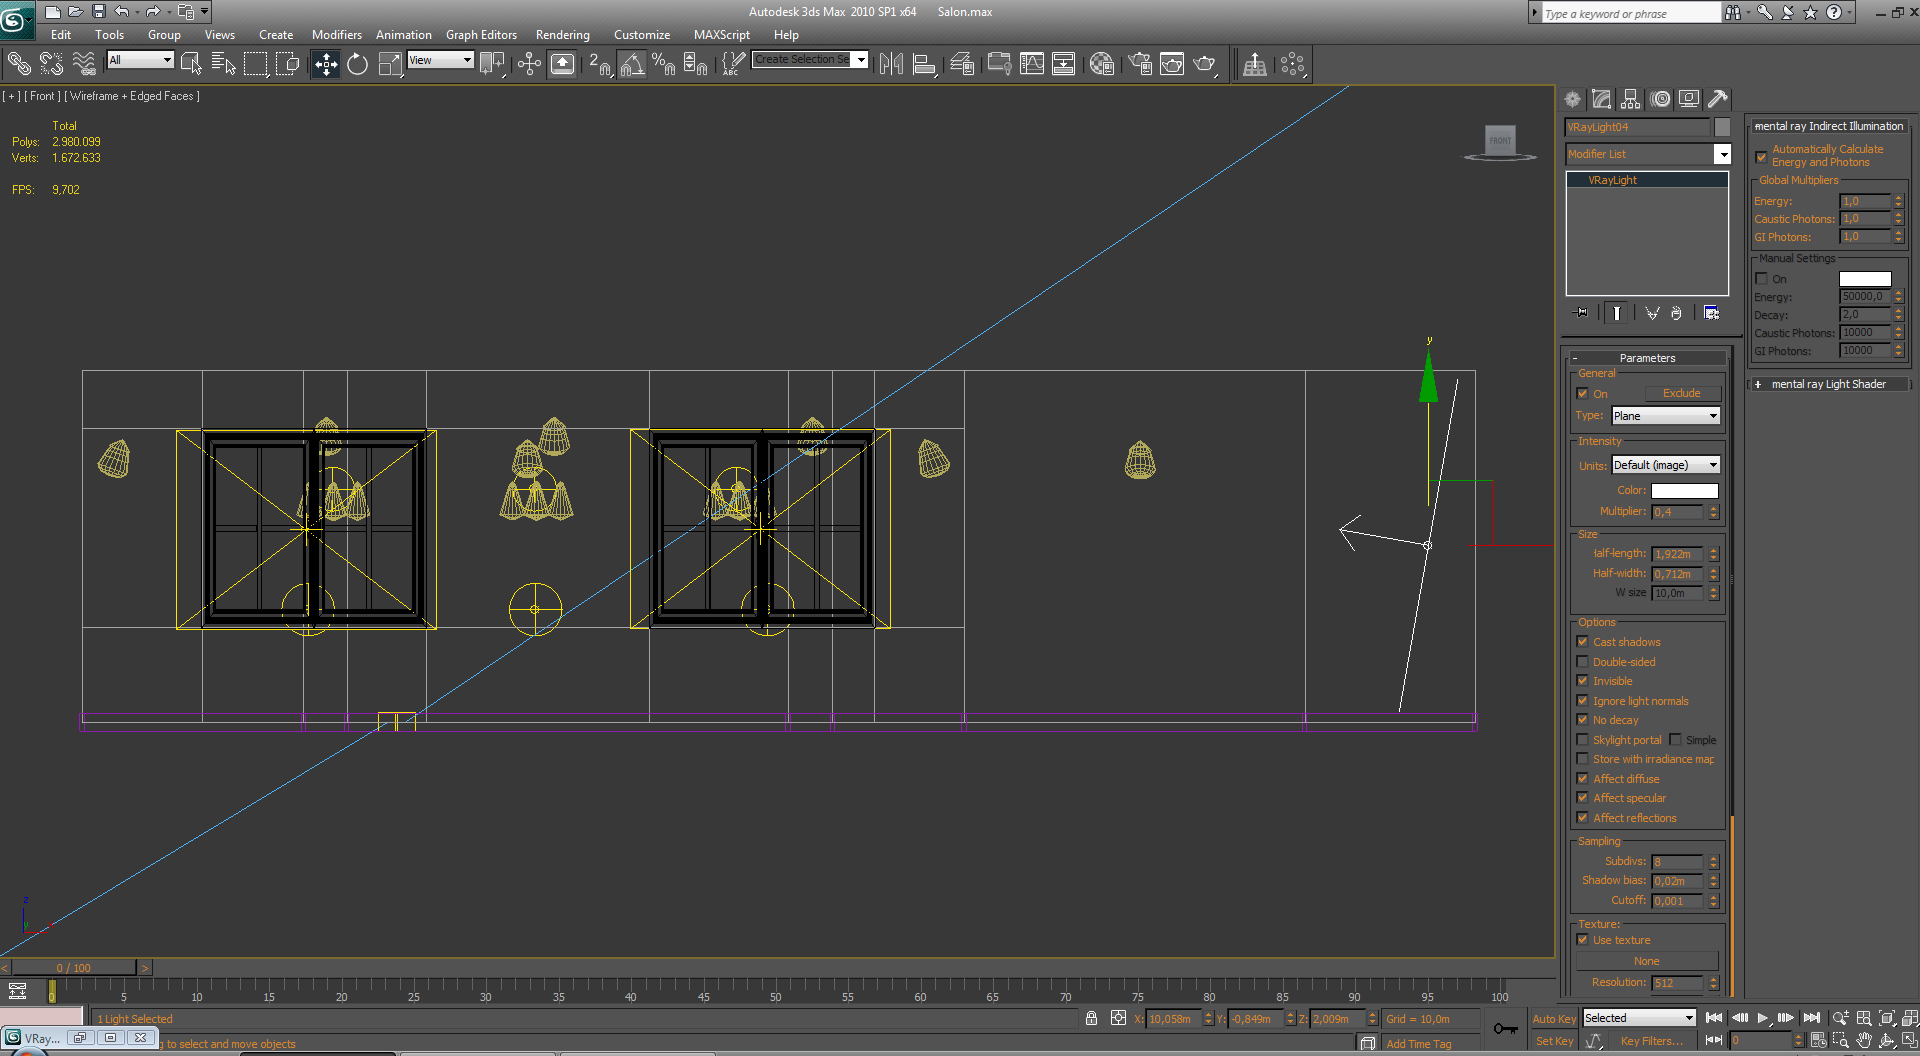1920x1056 pixels.
Task: Toggle VRayLight On checkbox
Action: tap(1582, 393)
